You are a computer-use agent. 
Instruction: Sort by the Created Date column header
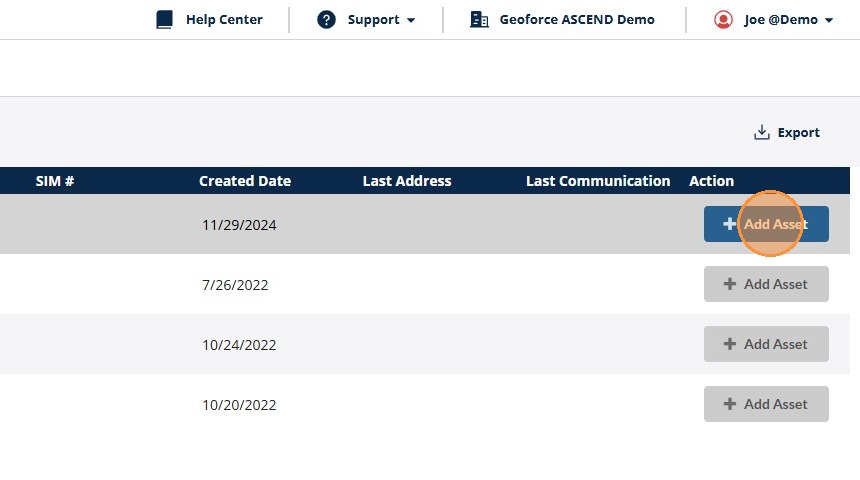coord(245,181)
